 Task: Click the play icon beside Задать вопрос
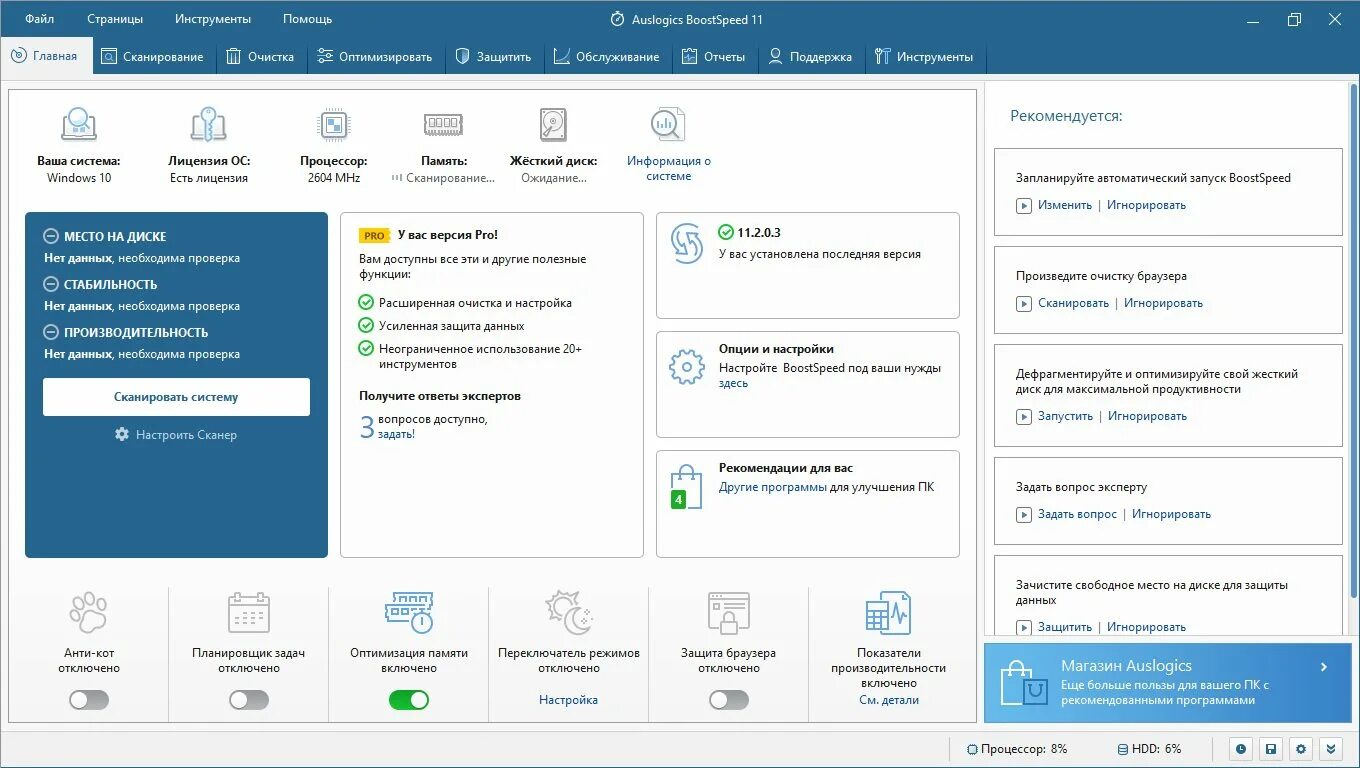click(1024, 514)
